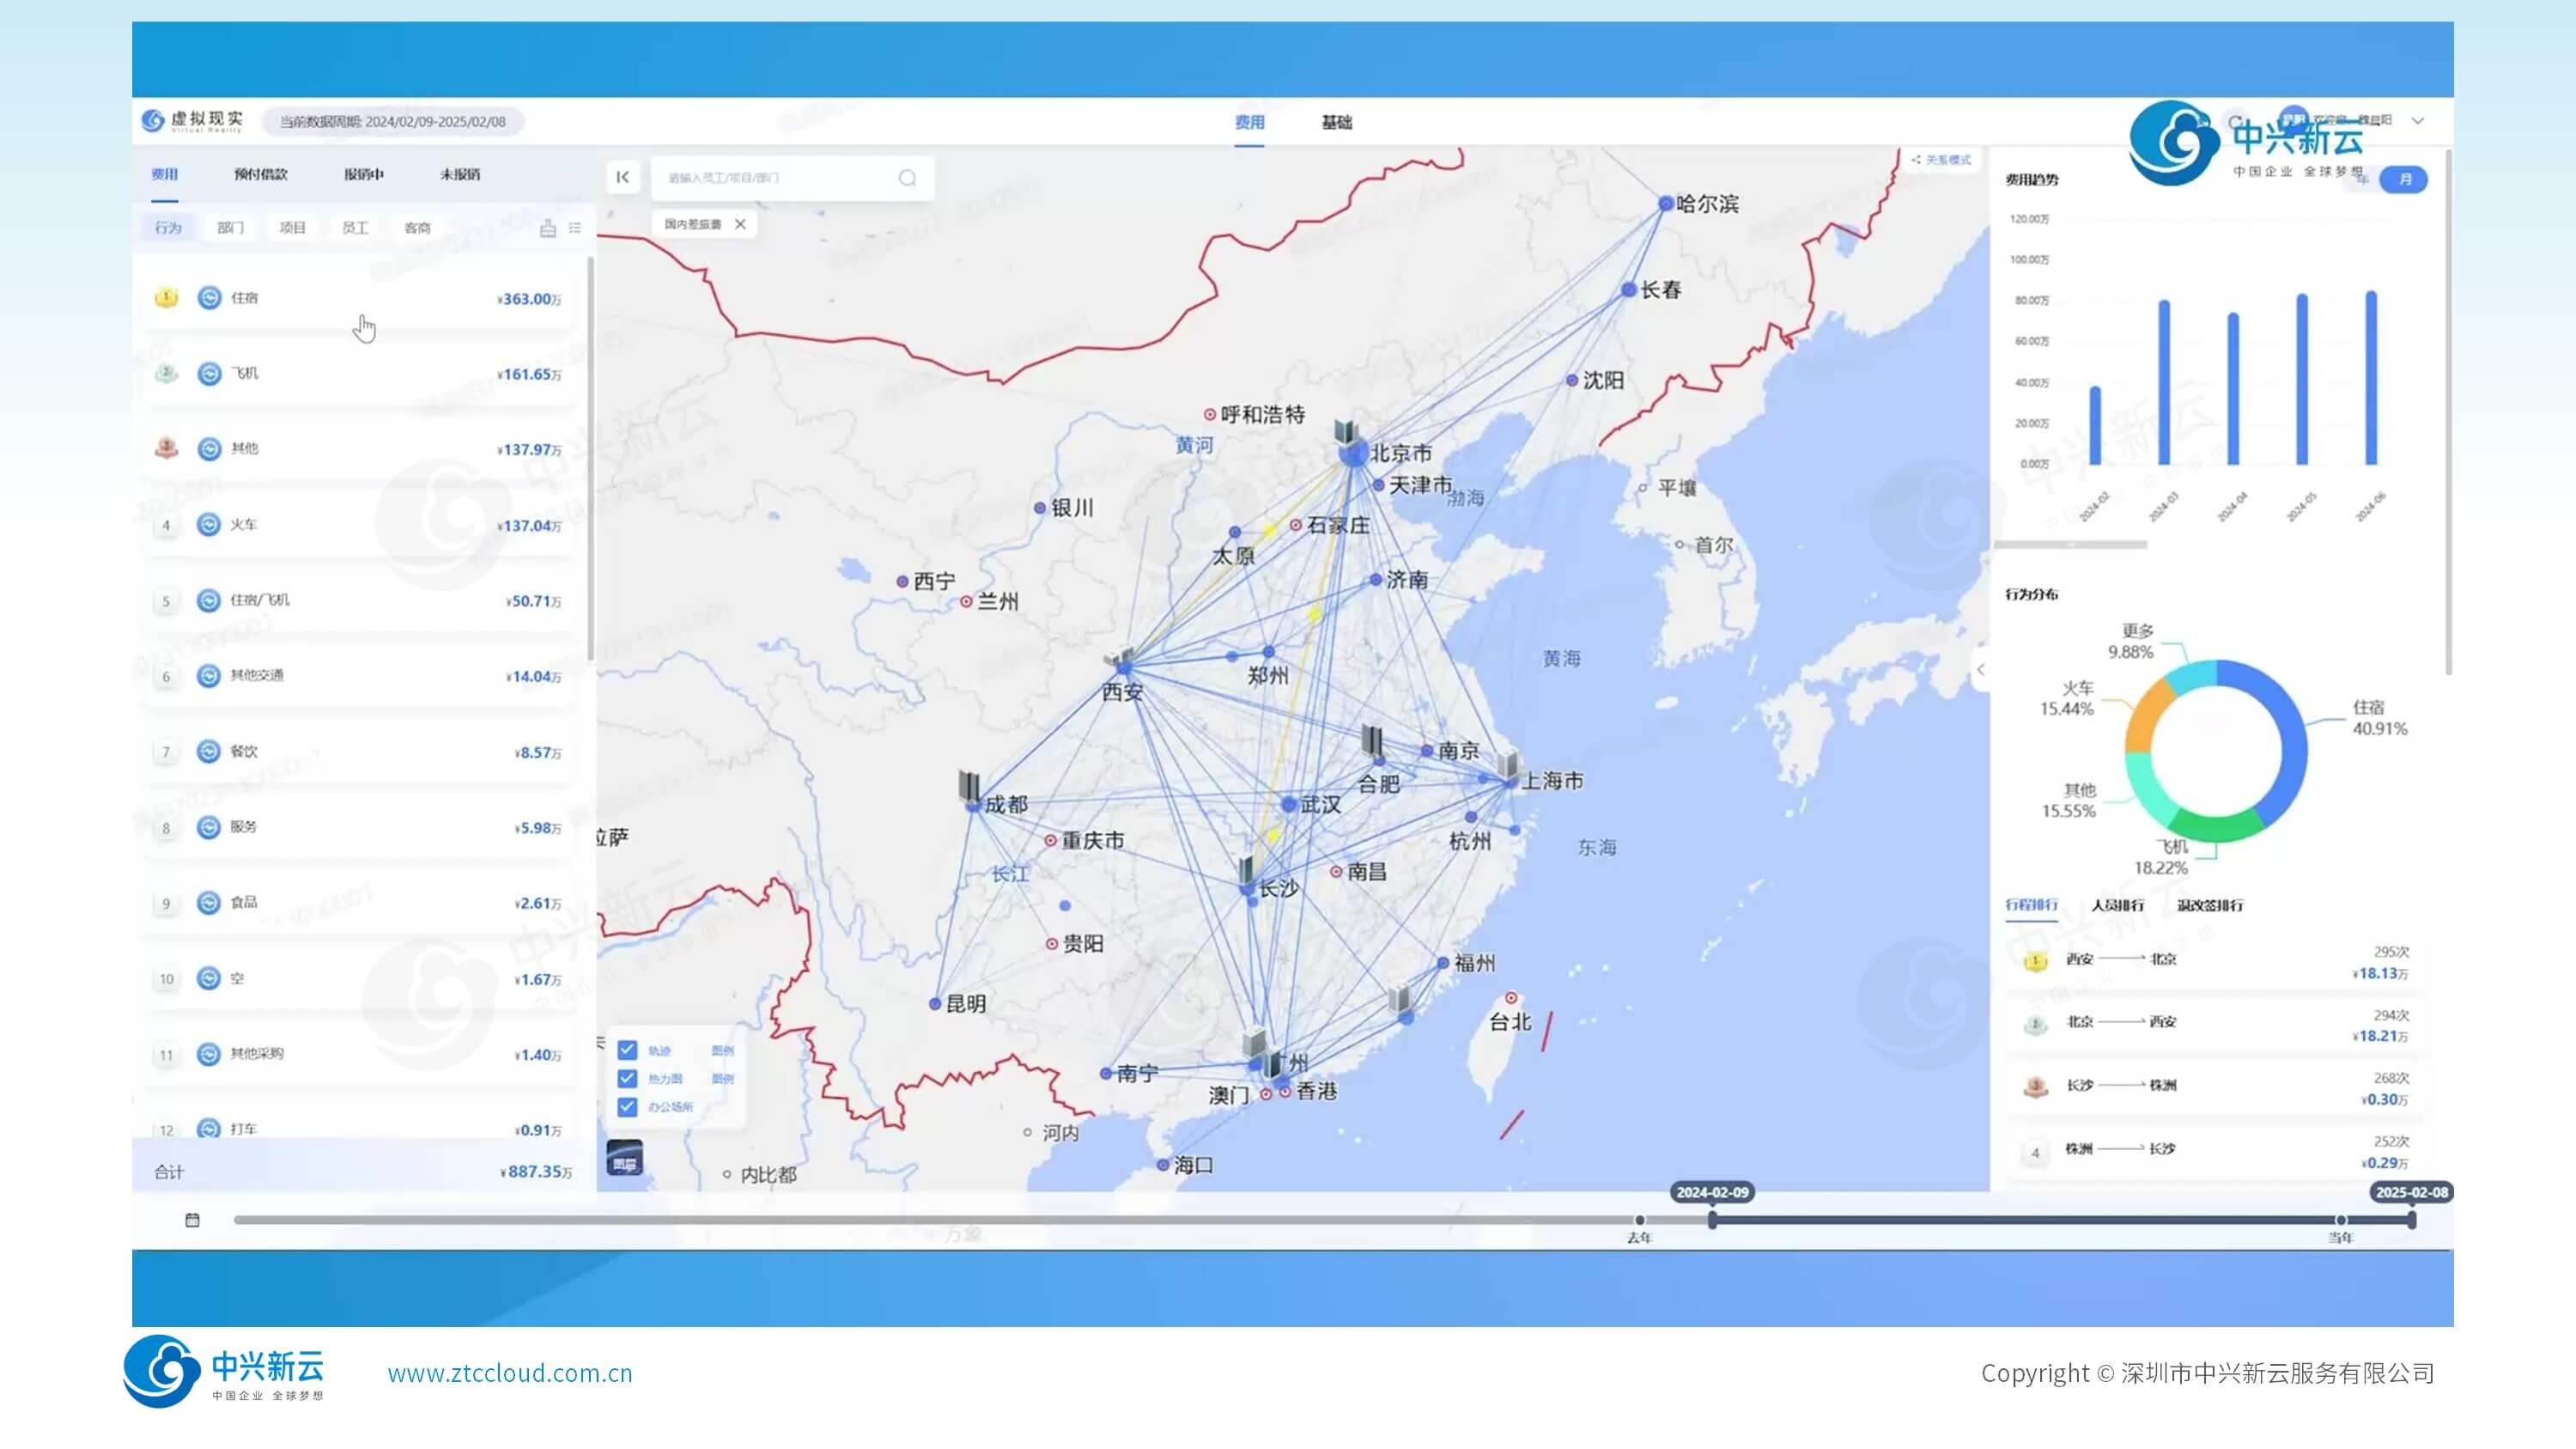The width and height of the screenshot is (2576, 1449).
Task: Click the 虚拟现实 logo icon
Action: [153, 120]
